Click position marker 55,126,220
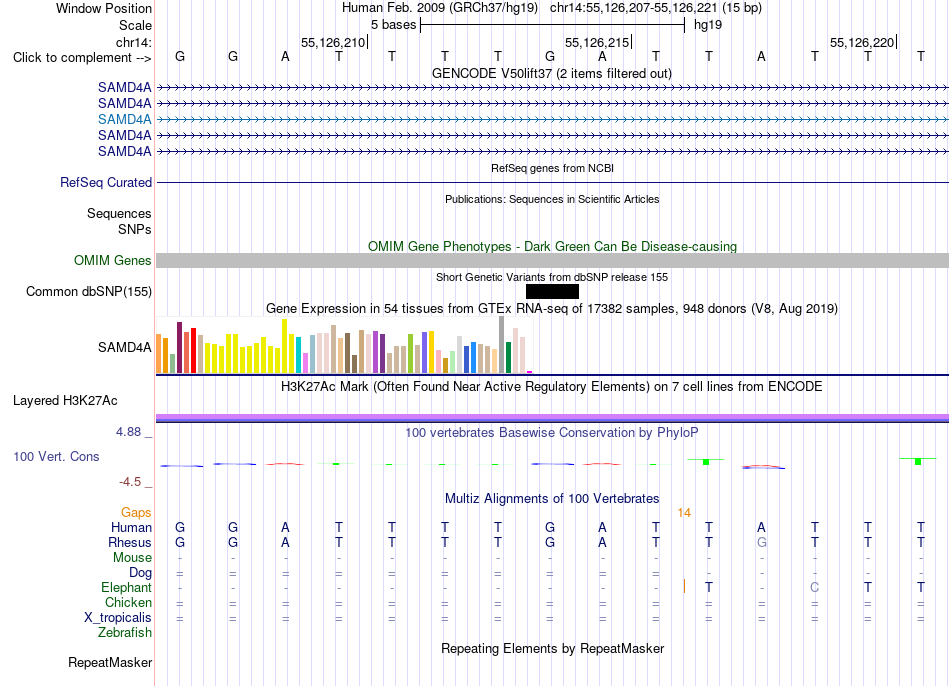This screenshot has width=950, height=686. [x=862, y=42]
